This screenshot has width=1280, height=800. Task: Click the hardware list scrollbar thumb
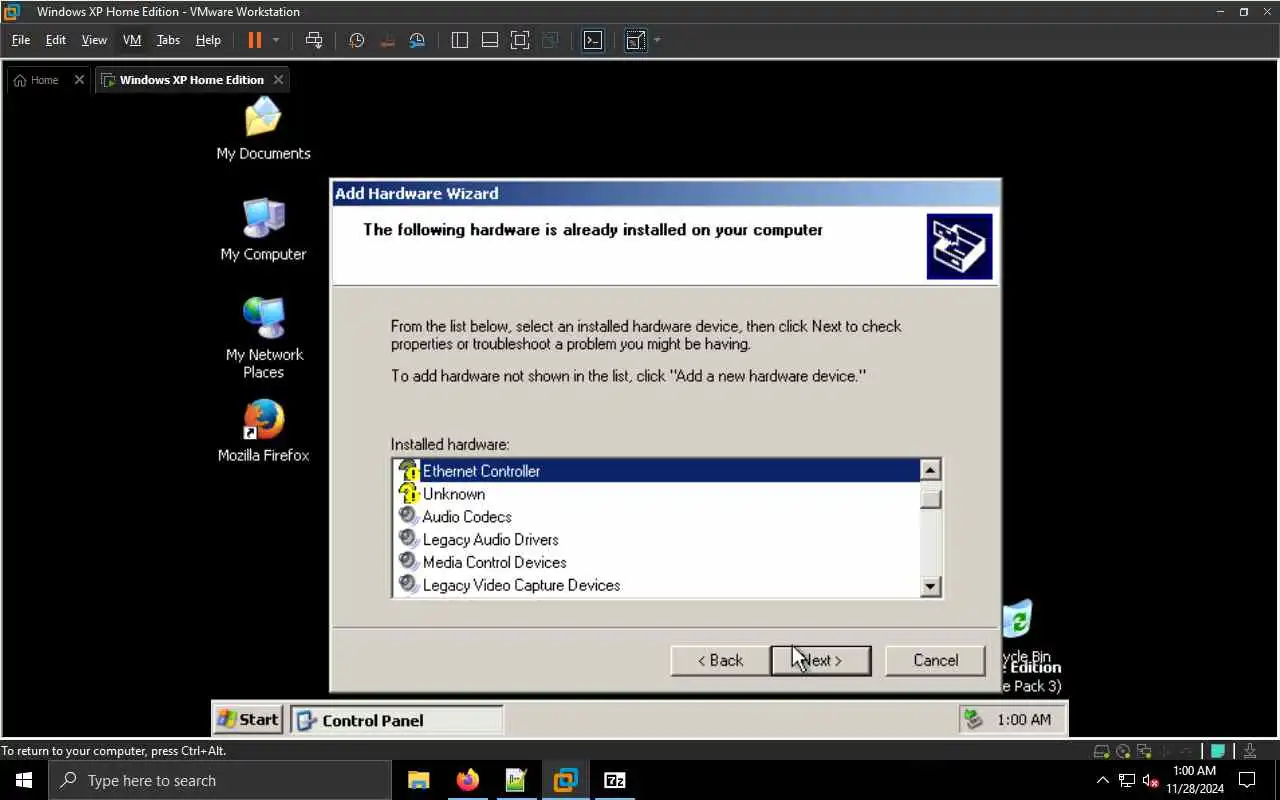pyautogui.click(x=930, y=498)
